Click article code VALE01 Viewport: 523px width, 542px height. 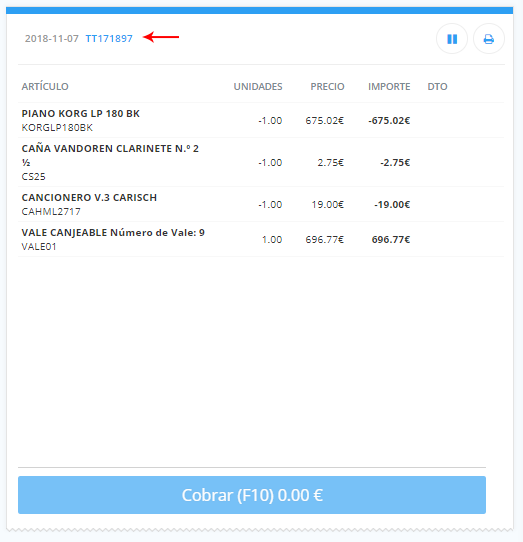tap(39, 246)
